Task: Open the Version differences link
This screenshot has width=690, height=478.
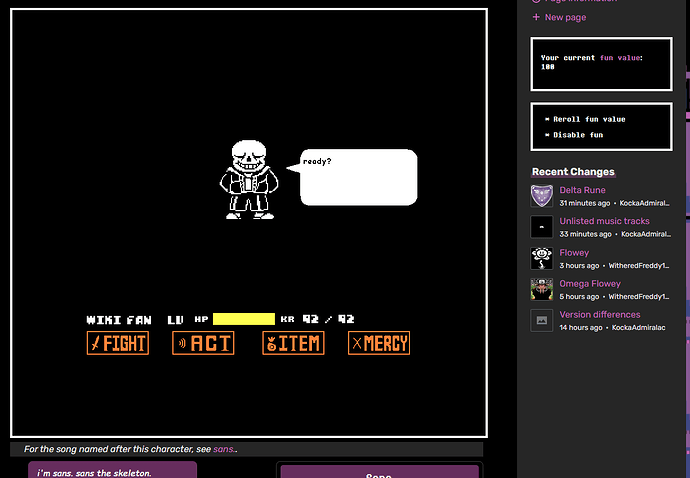Action: [600, 315]
